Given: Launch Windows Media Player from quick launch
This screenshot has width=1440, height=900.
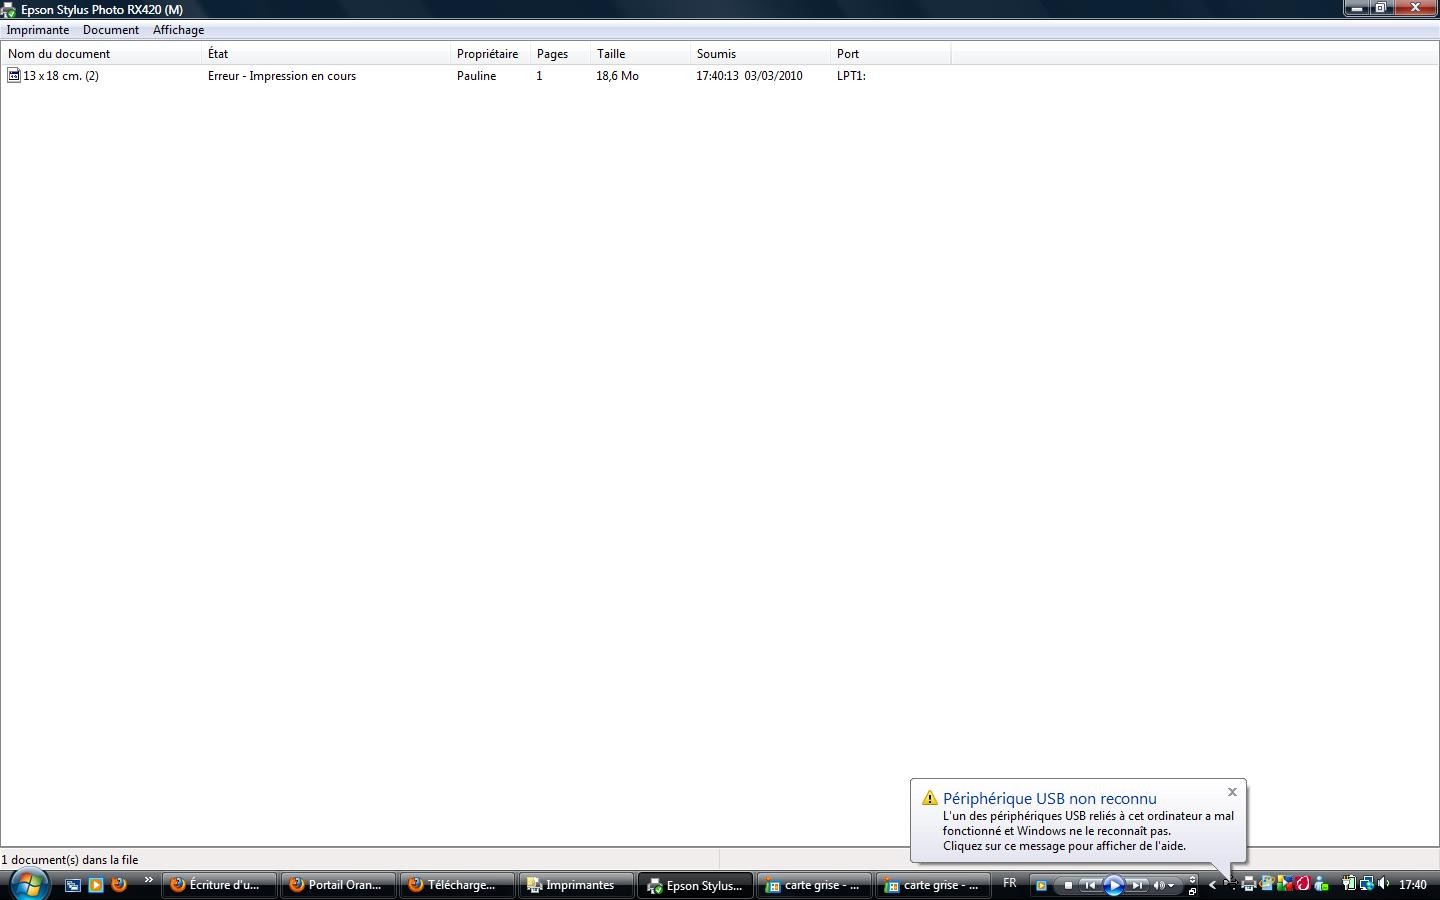Looking at the screenshot, I should 96,885.
